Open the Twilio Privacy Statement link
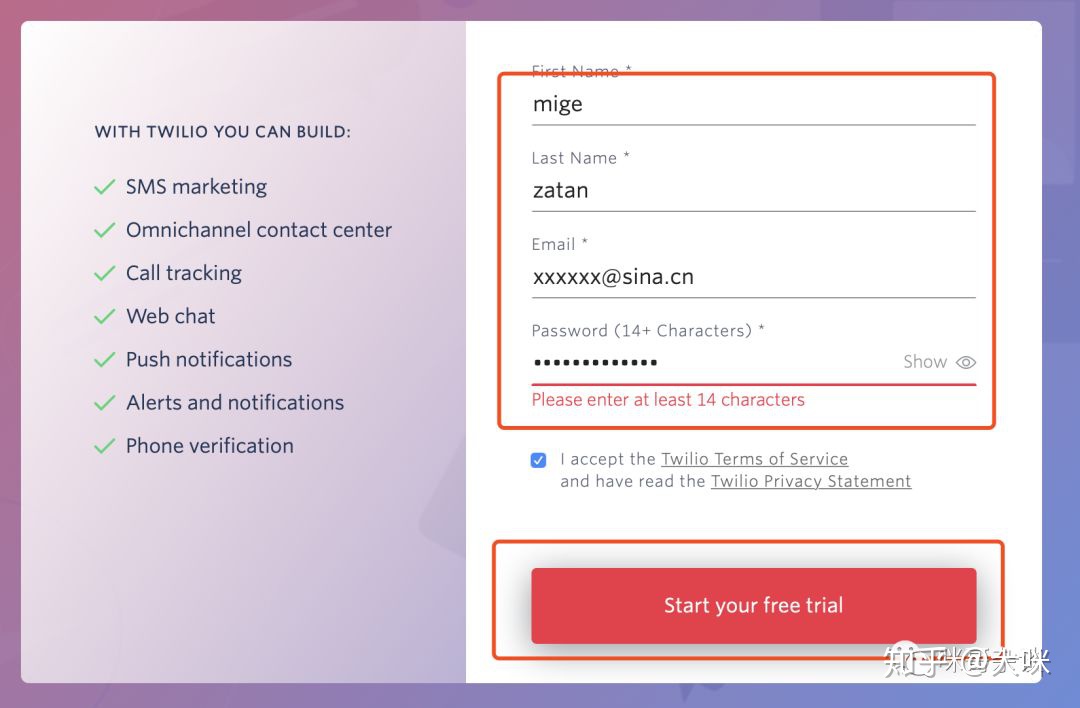Viewport: 1080px width, 708px height. [810, 481]
